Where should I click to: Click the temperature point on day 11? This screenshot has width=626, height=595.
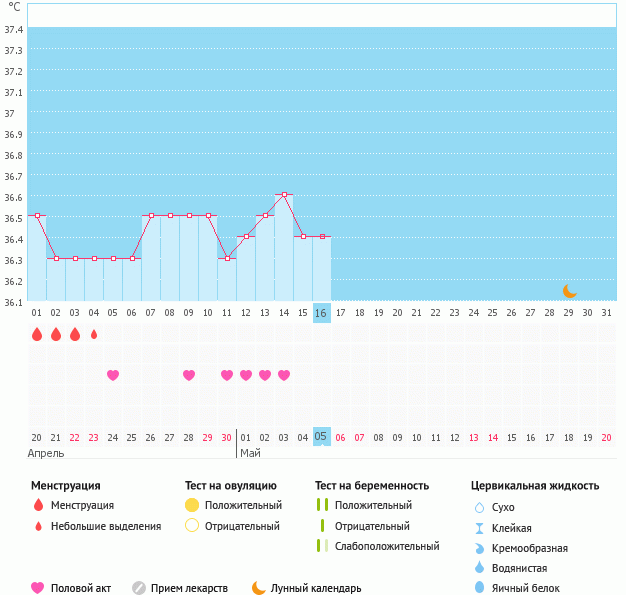[227, 258]
